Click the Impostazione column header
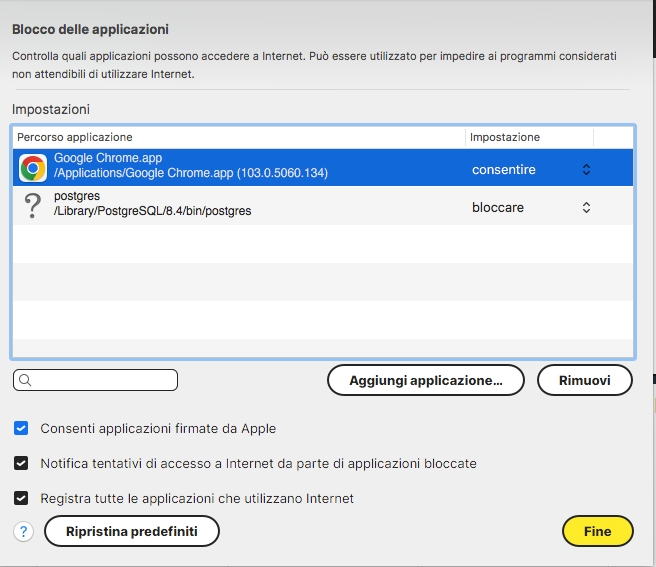This screenshot has height=567, width=656. [x=530, y=137]
